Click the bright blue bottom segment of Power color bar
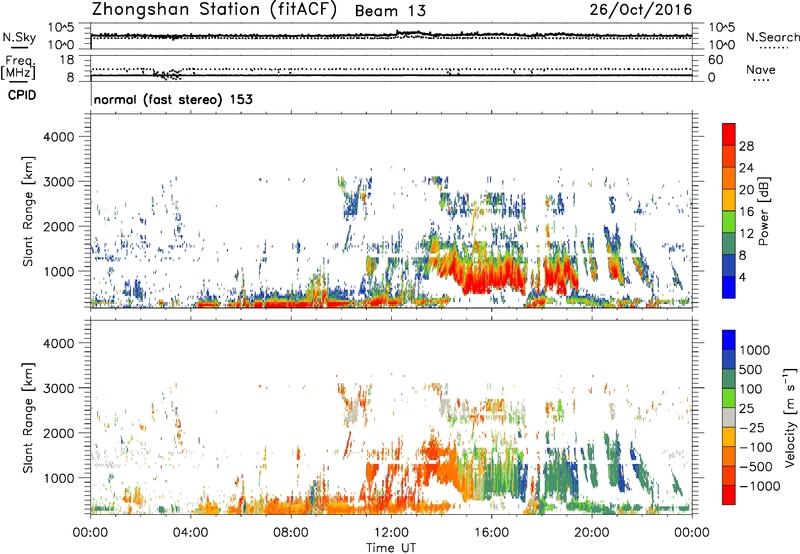Screen dimensions: 800x554 pyautogui.click(x=729, y=288)
